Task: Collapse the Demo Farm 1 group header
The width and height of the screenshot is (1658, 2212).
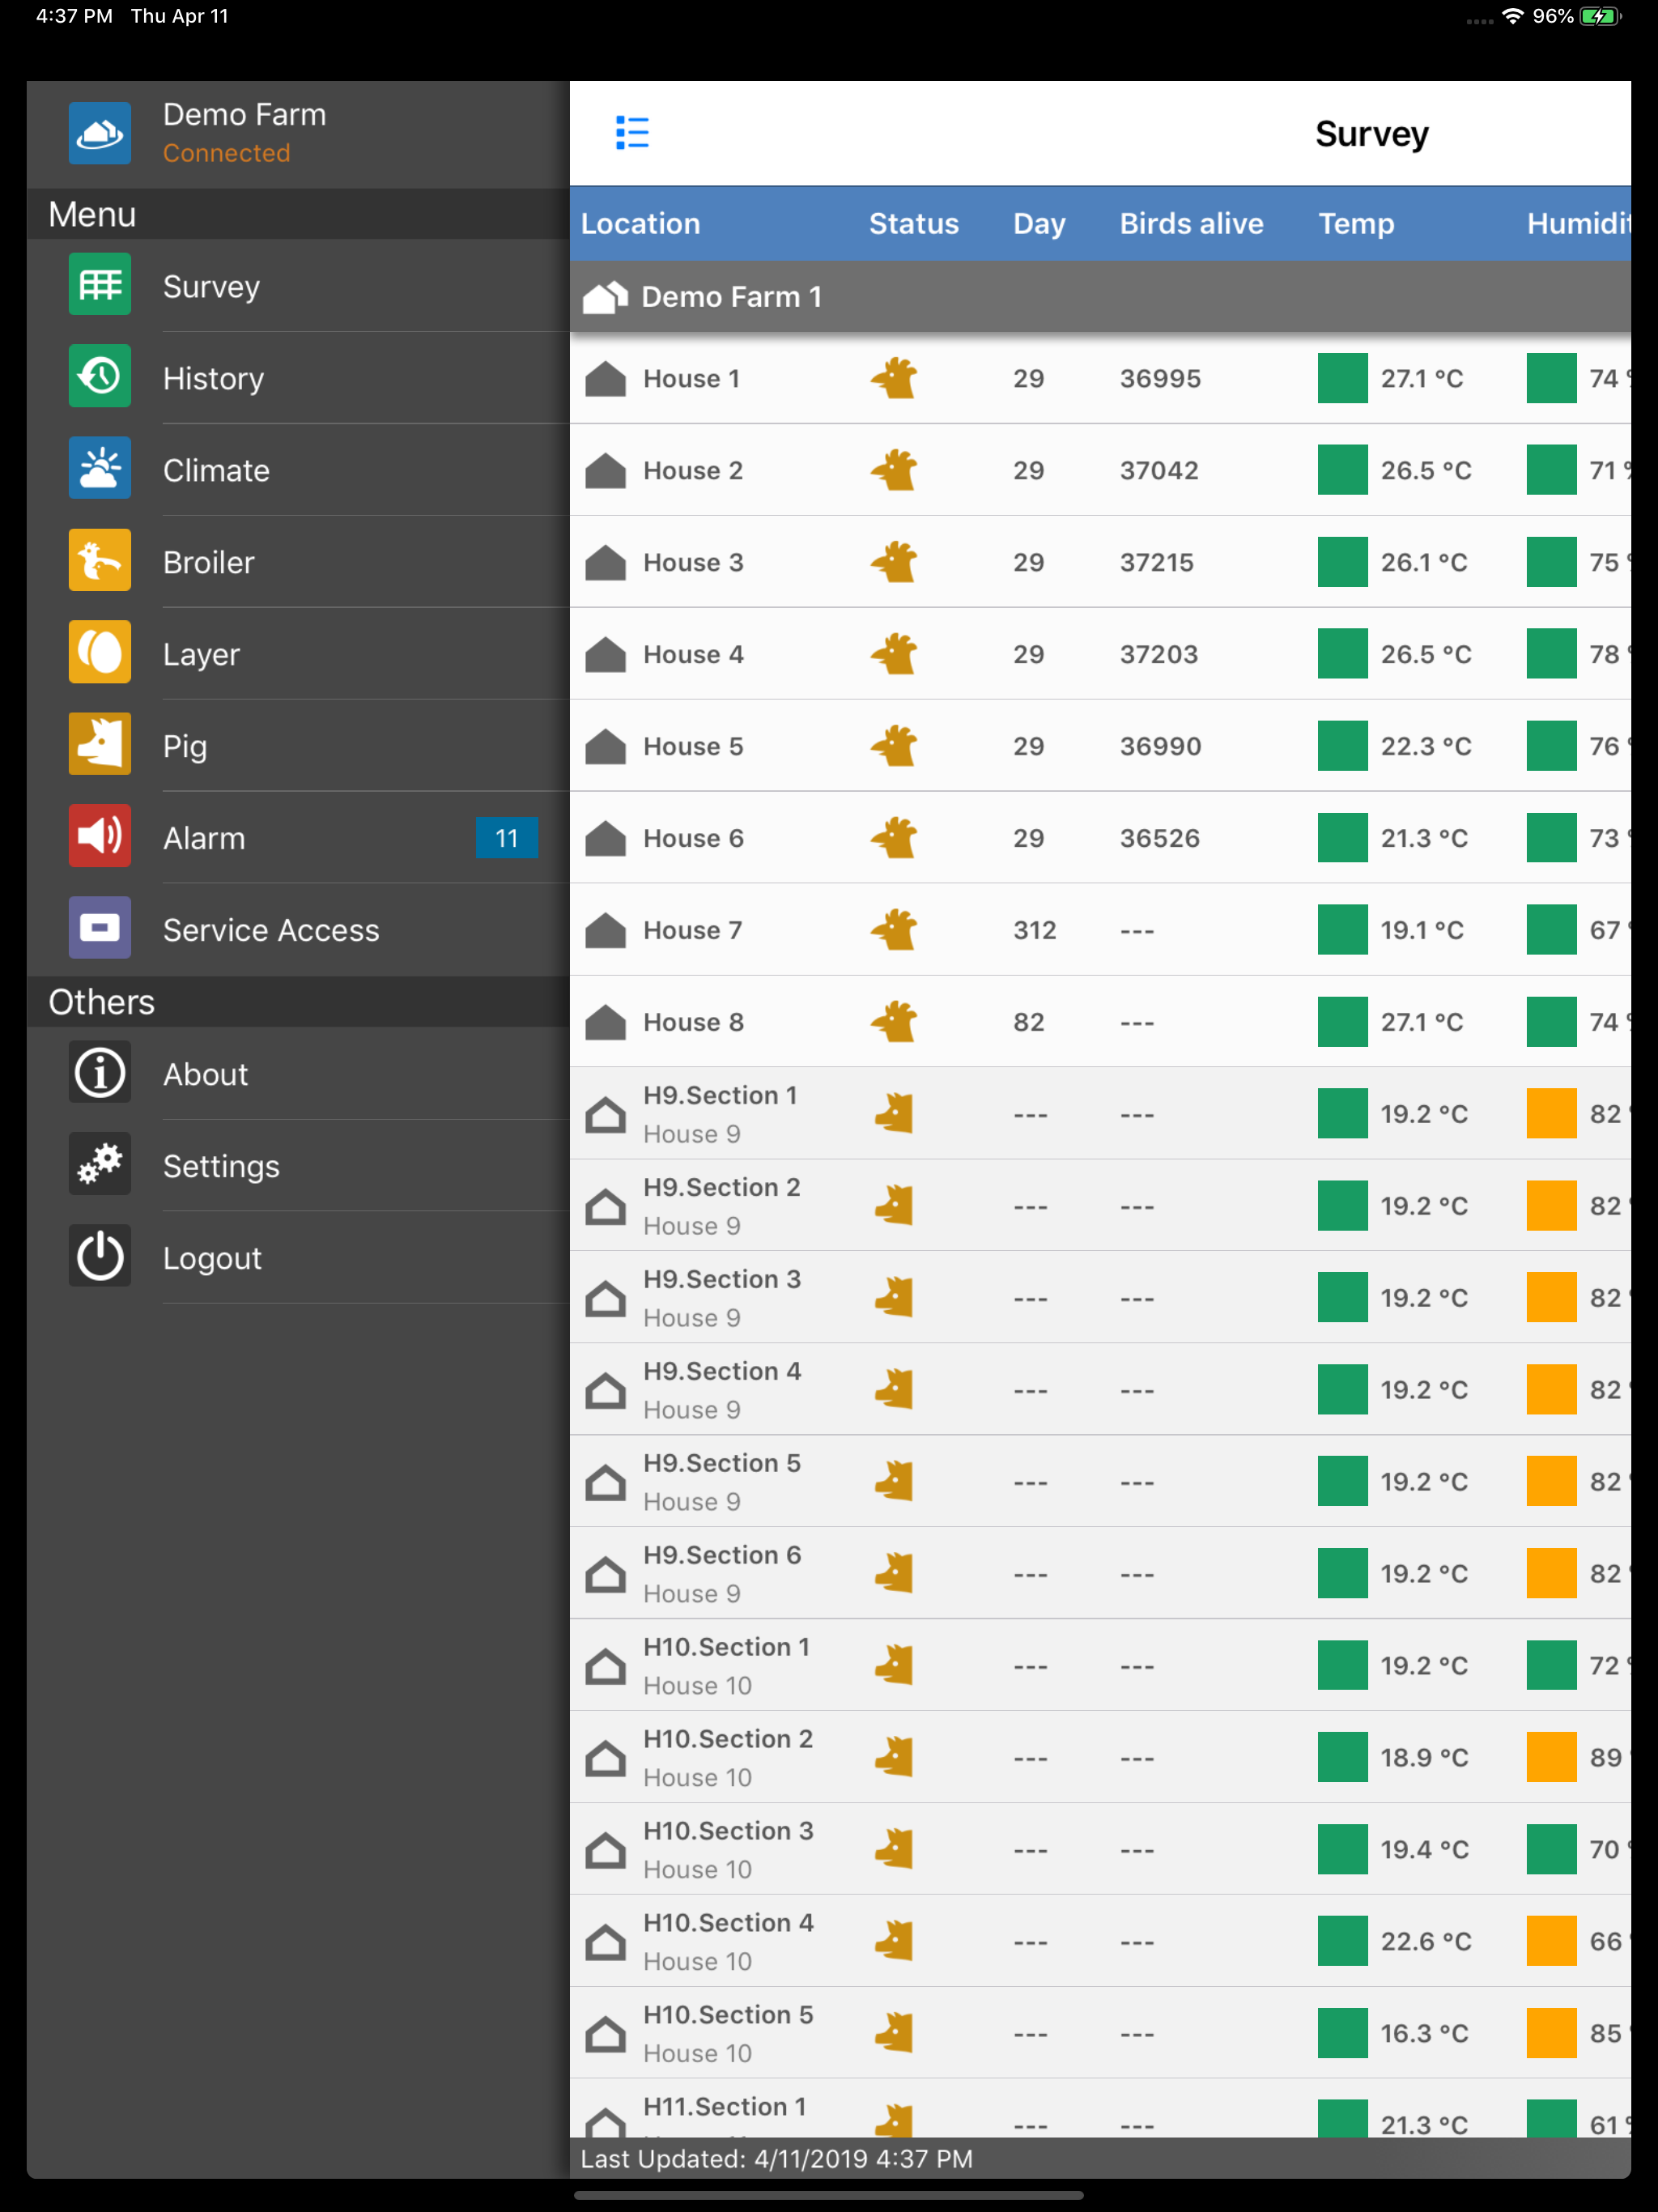Action: [1100, 297]
